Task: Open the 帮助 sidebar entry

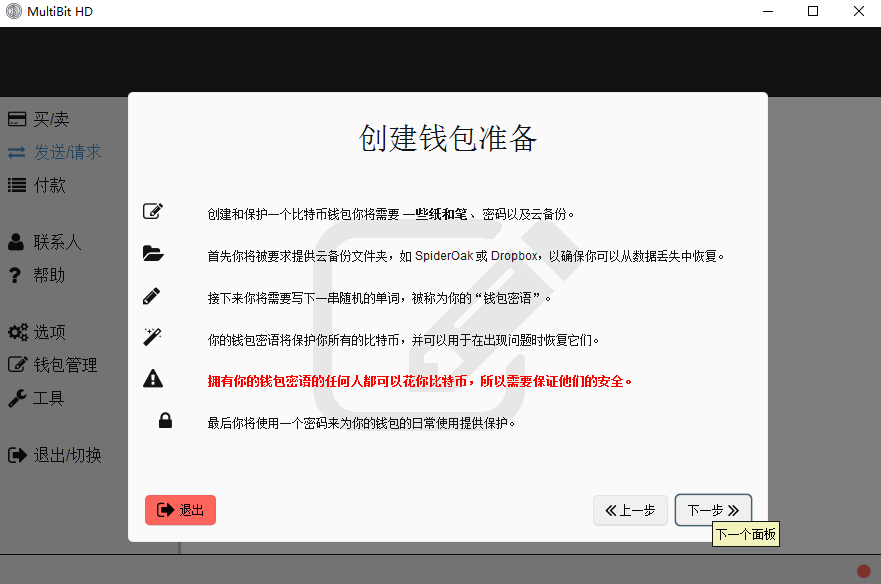Action: point(50,274)
